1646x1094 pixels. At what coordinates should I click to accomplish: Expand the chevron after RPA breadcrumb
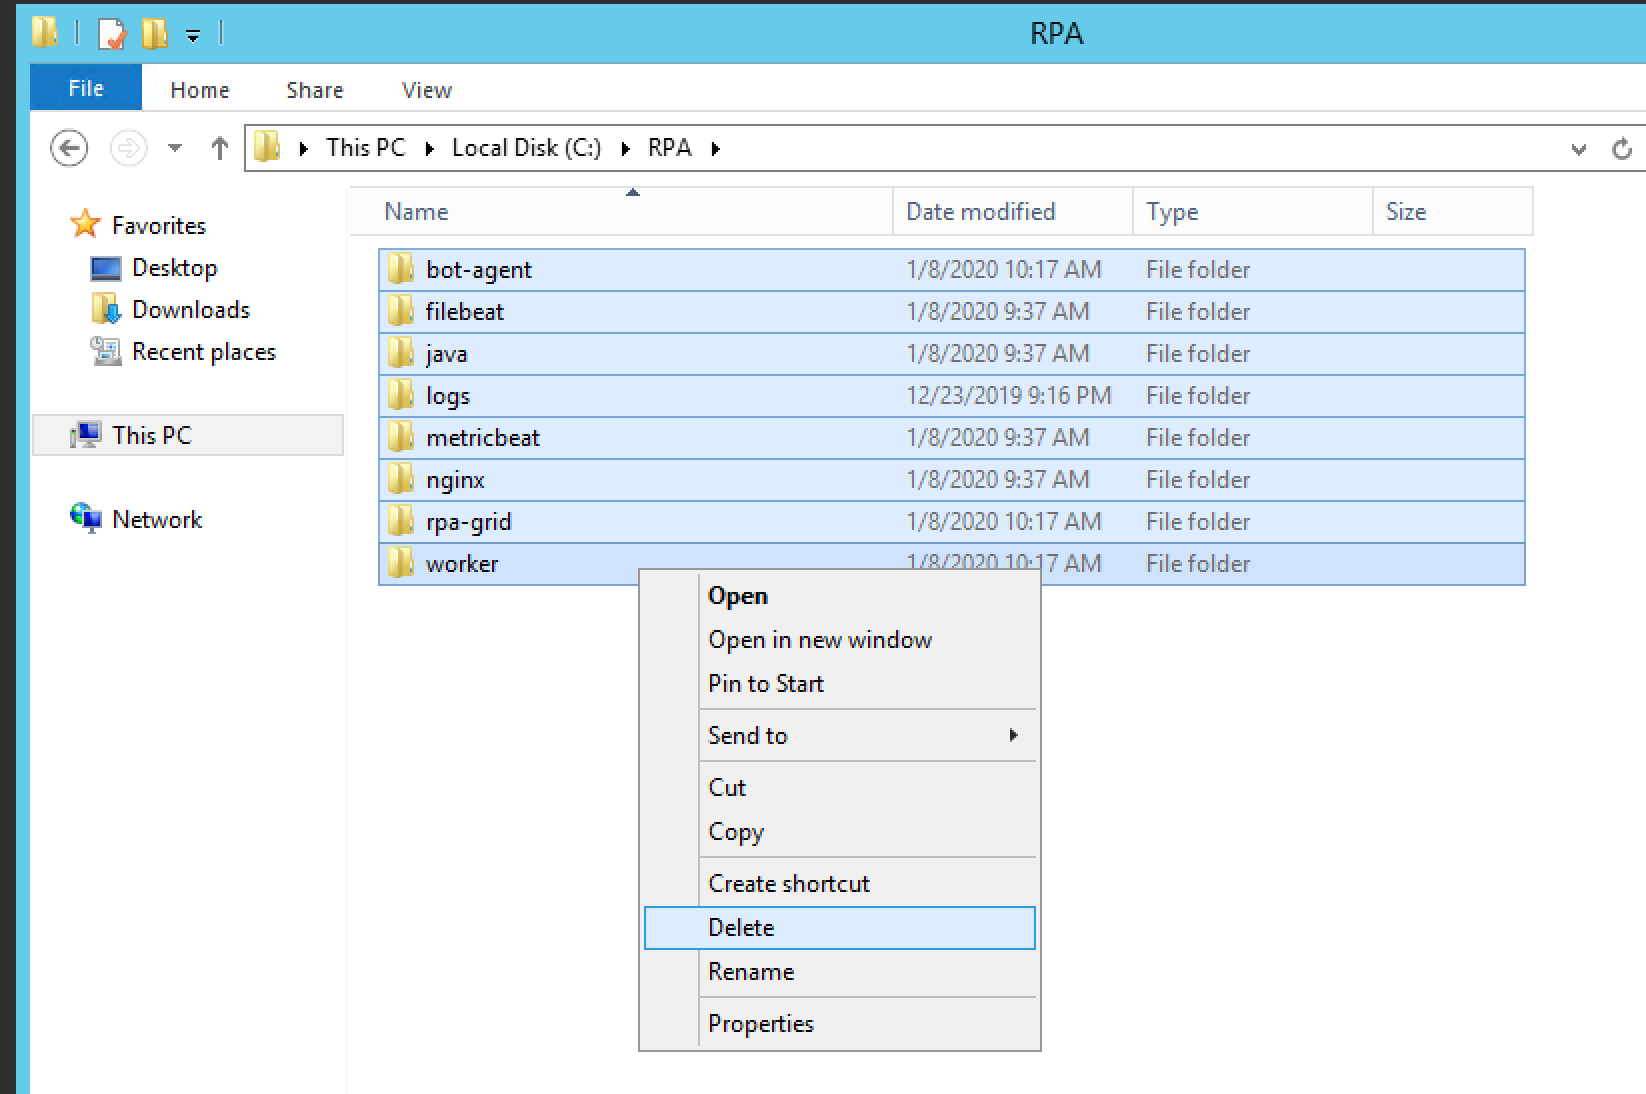click(716, 148)
